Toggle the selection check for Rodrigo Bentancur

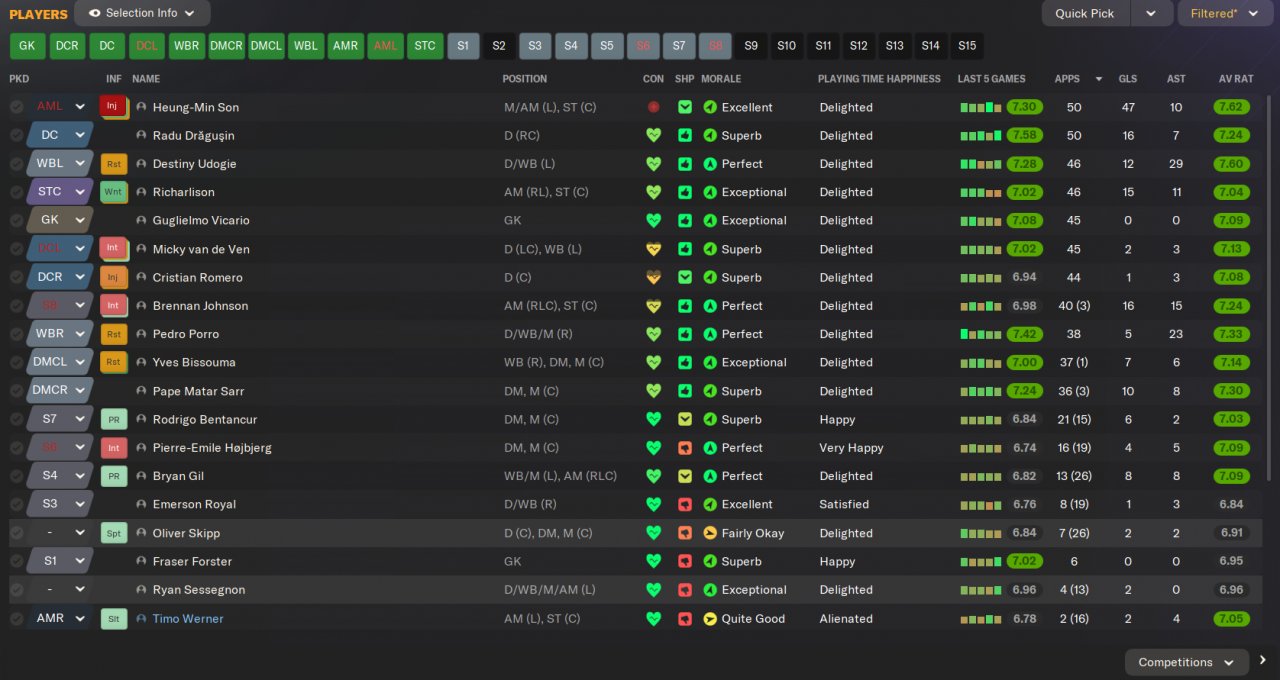coord(17,419)
